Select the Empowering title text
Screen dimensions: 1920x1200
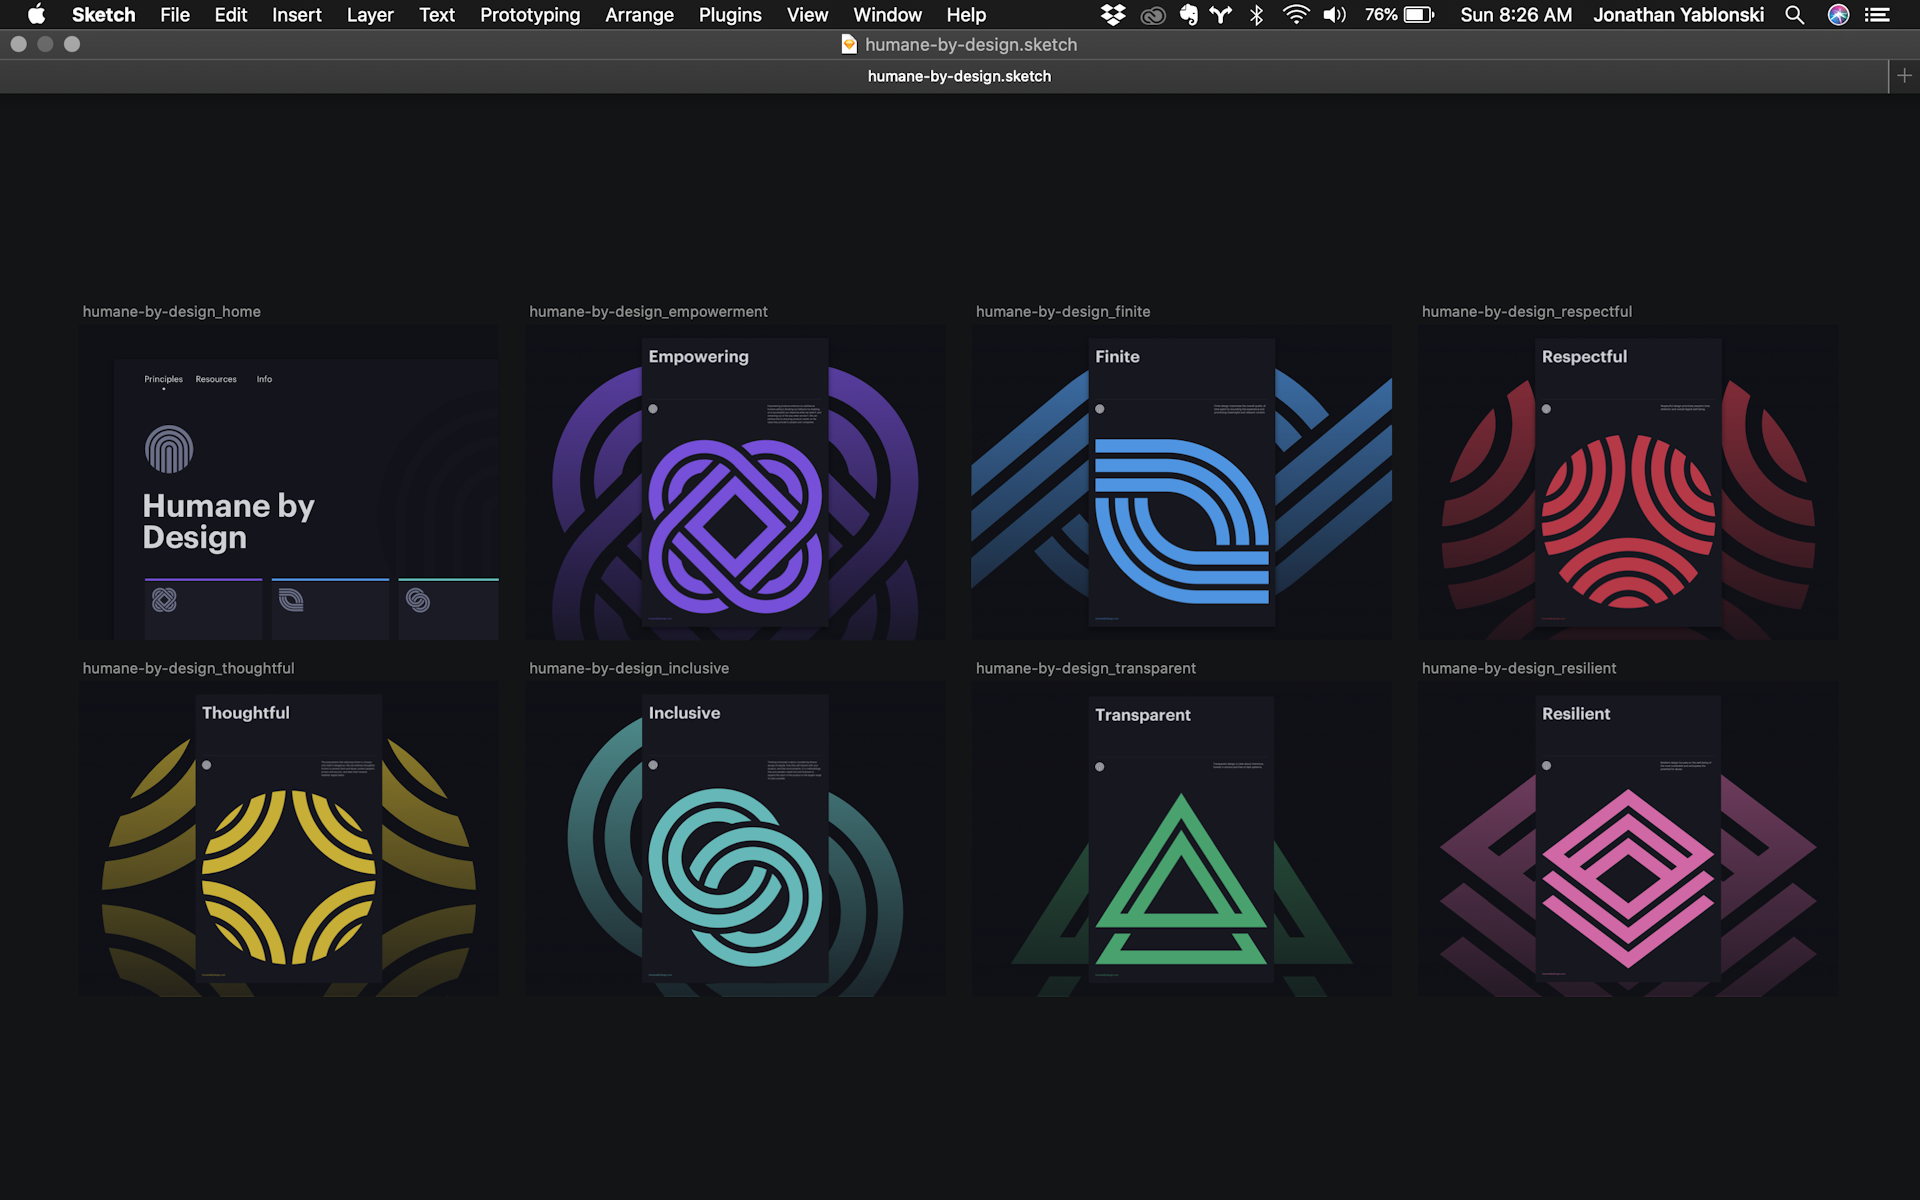tap(698, 357)
